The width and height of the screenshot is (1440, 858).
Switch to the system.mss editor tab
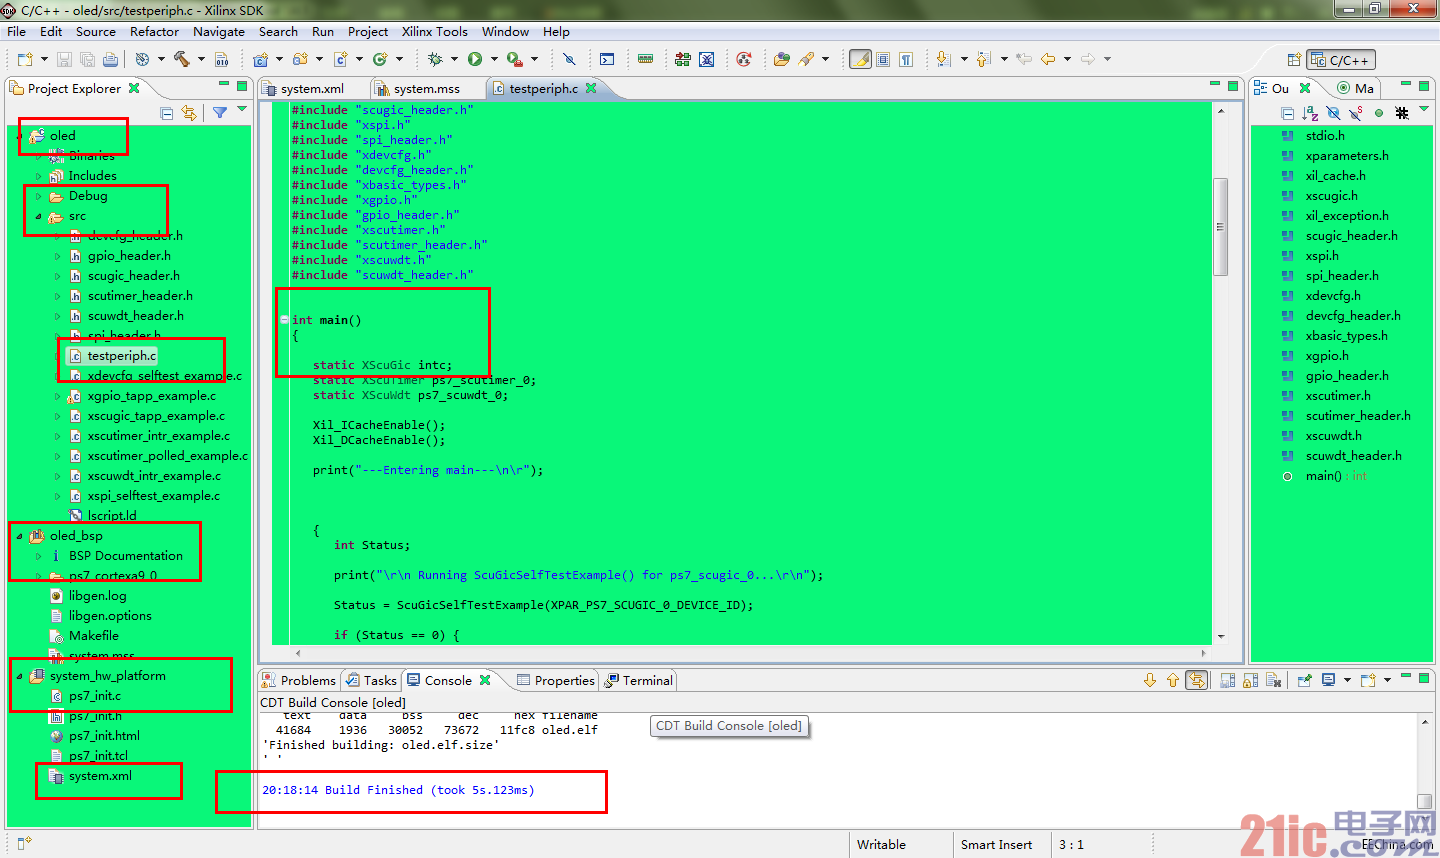426,89
